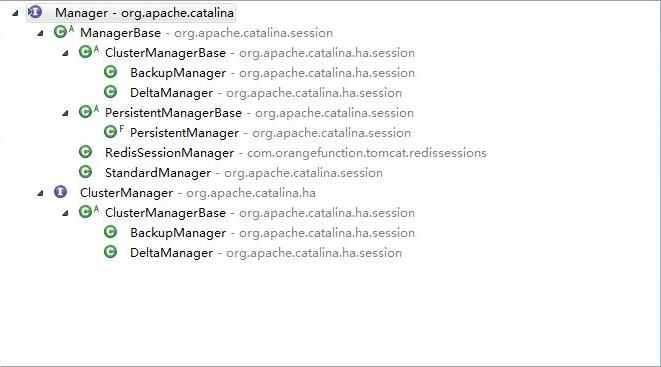Select PersistentManager class entry

point(185,133)
